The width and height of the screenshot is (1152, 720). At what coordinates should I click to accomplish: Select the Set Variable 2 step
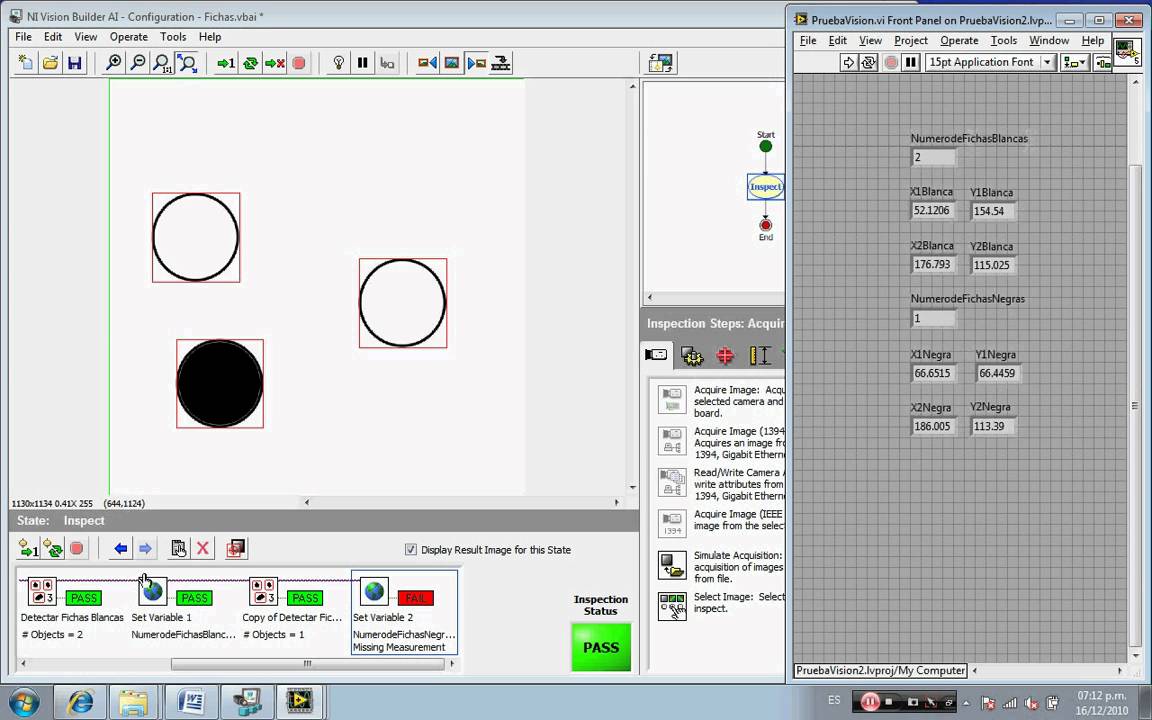(404, 612)
